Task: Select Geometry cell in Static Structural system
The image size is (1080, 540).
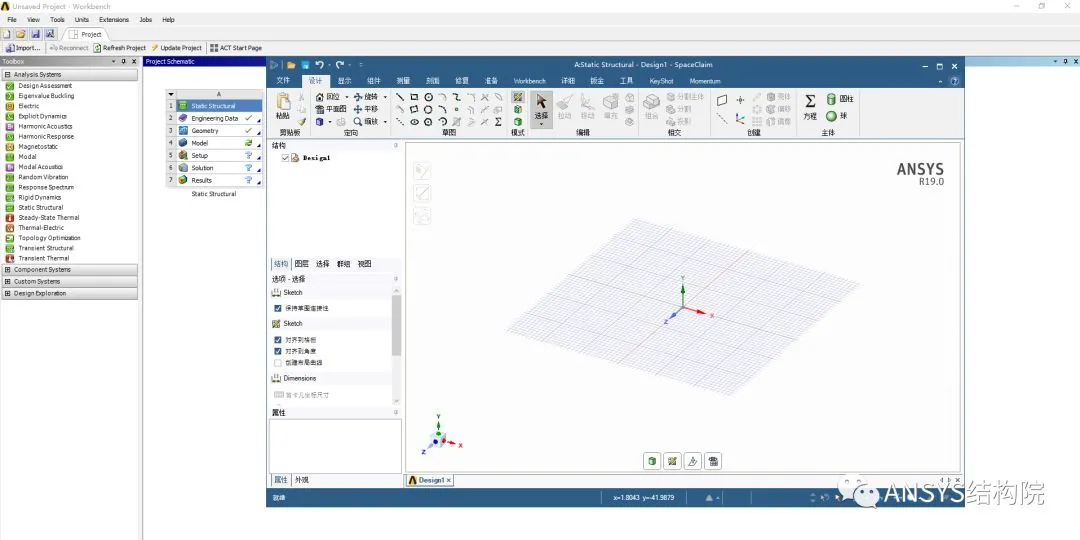Action: [219, 131]
